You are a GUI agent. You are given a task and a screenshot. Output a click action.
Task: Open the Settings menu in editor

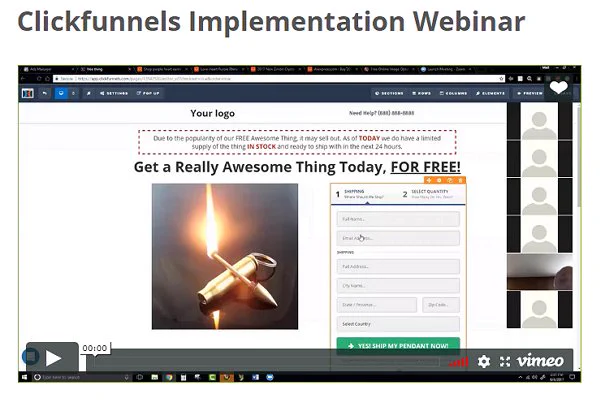coord(114,93)
